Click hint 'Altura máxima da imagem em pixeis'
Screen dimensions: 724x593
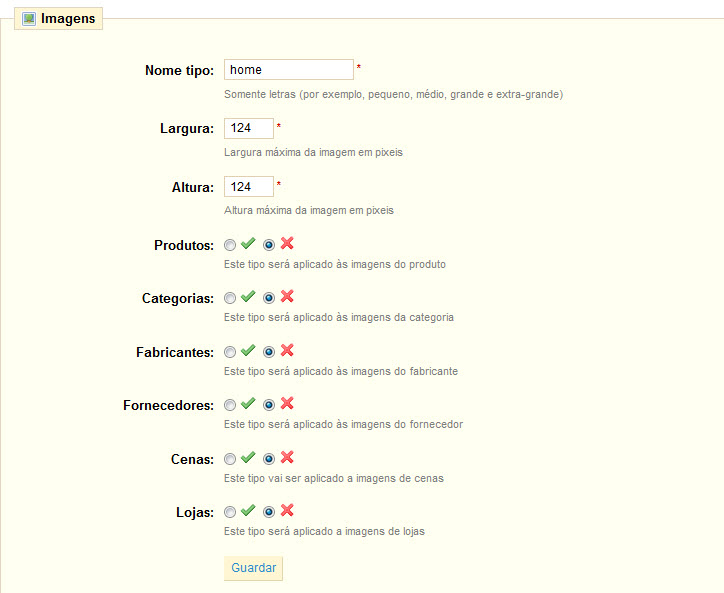pos(309,211)
